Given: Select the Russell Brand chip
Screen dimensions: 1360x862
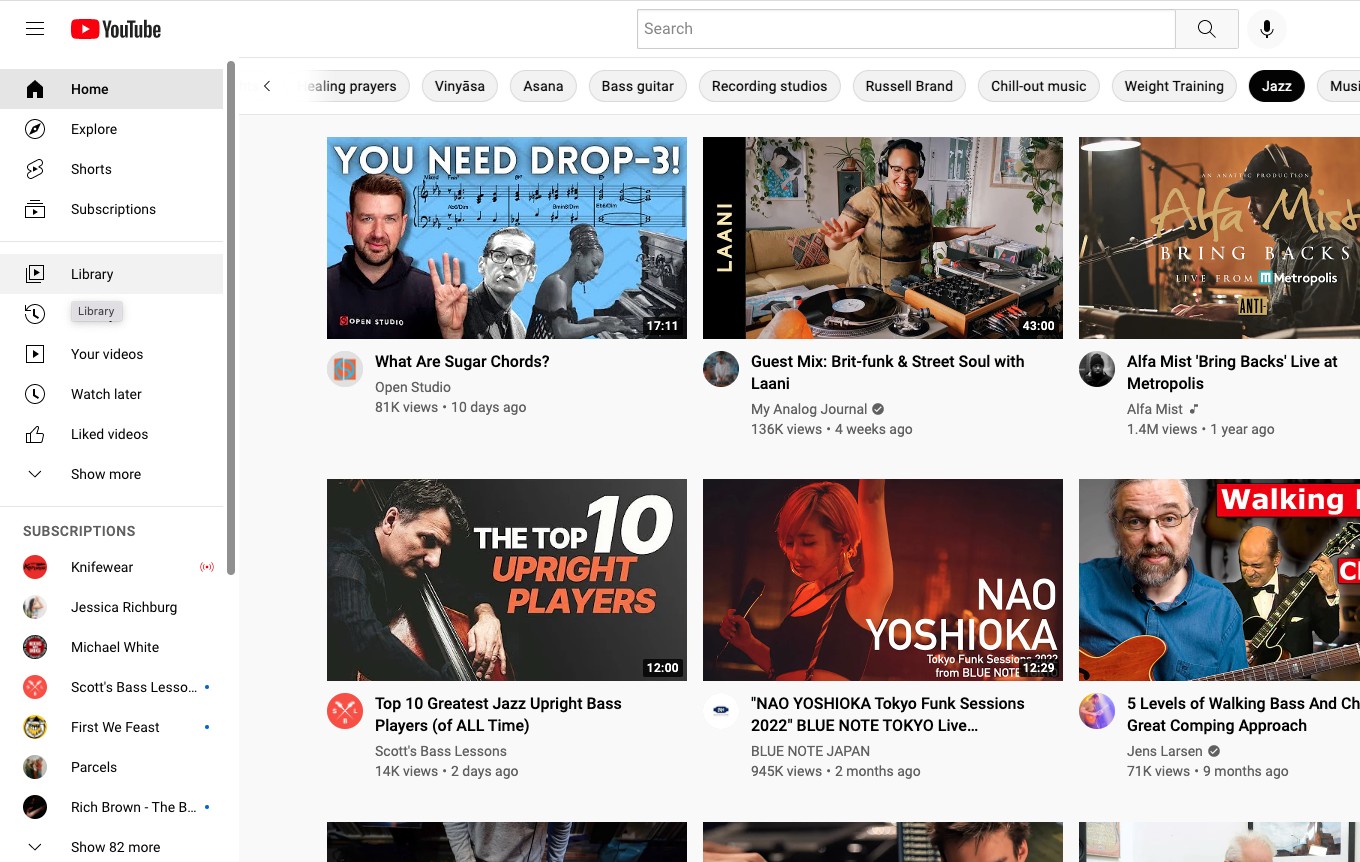Looking at the screenshot, I should coord(909,86).
